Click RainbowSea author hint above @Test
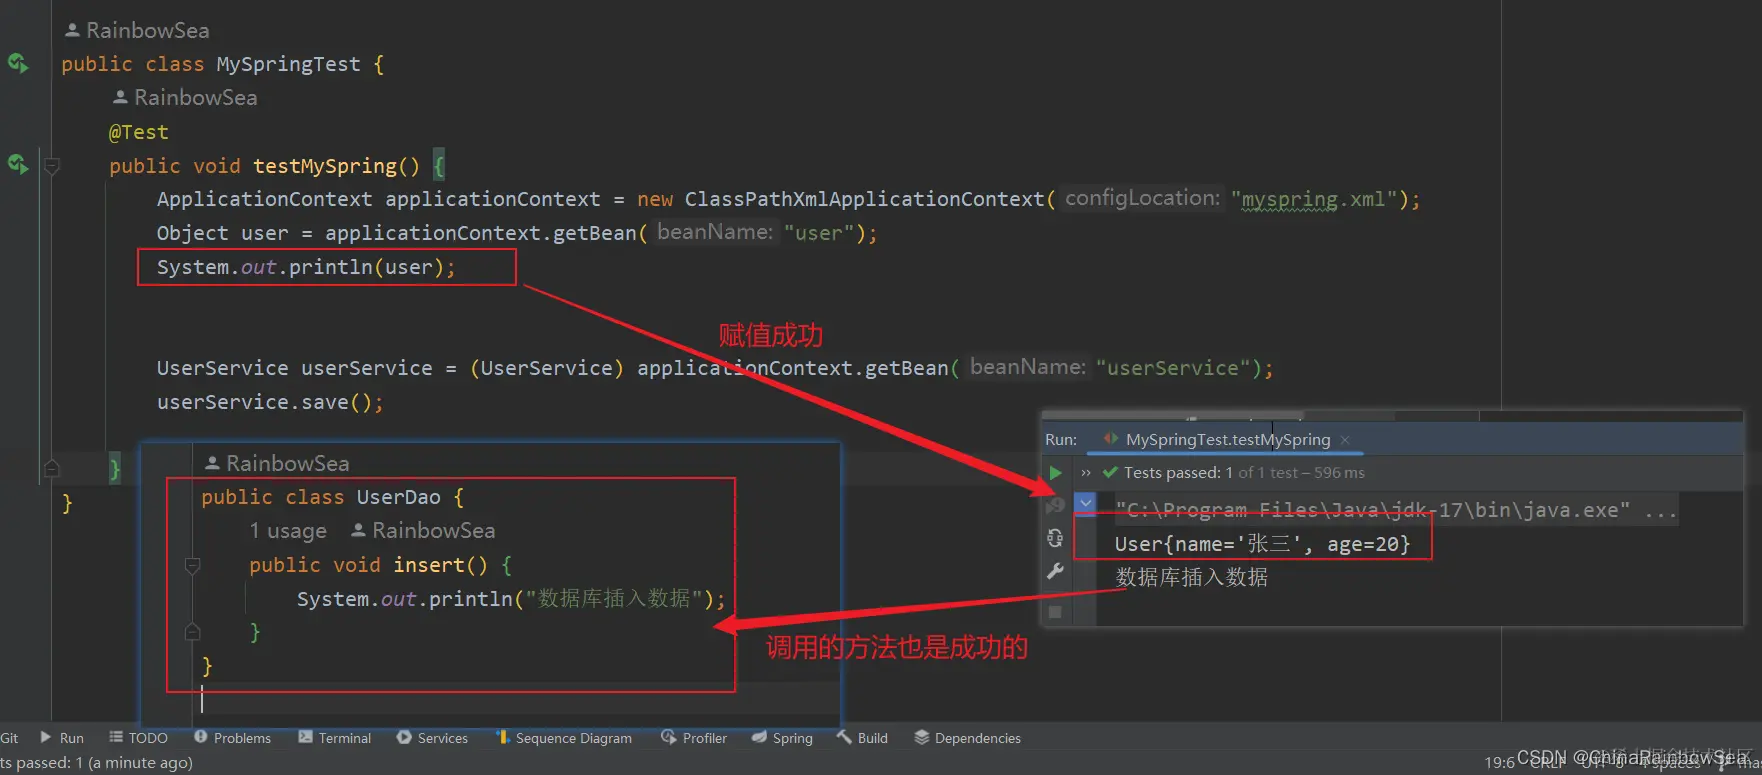The image size is (1762, 775). 185,98
